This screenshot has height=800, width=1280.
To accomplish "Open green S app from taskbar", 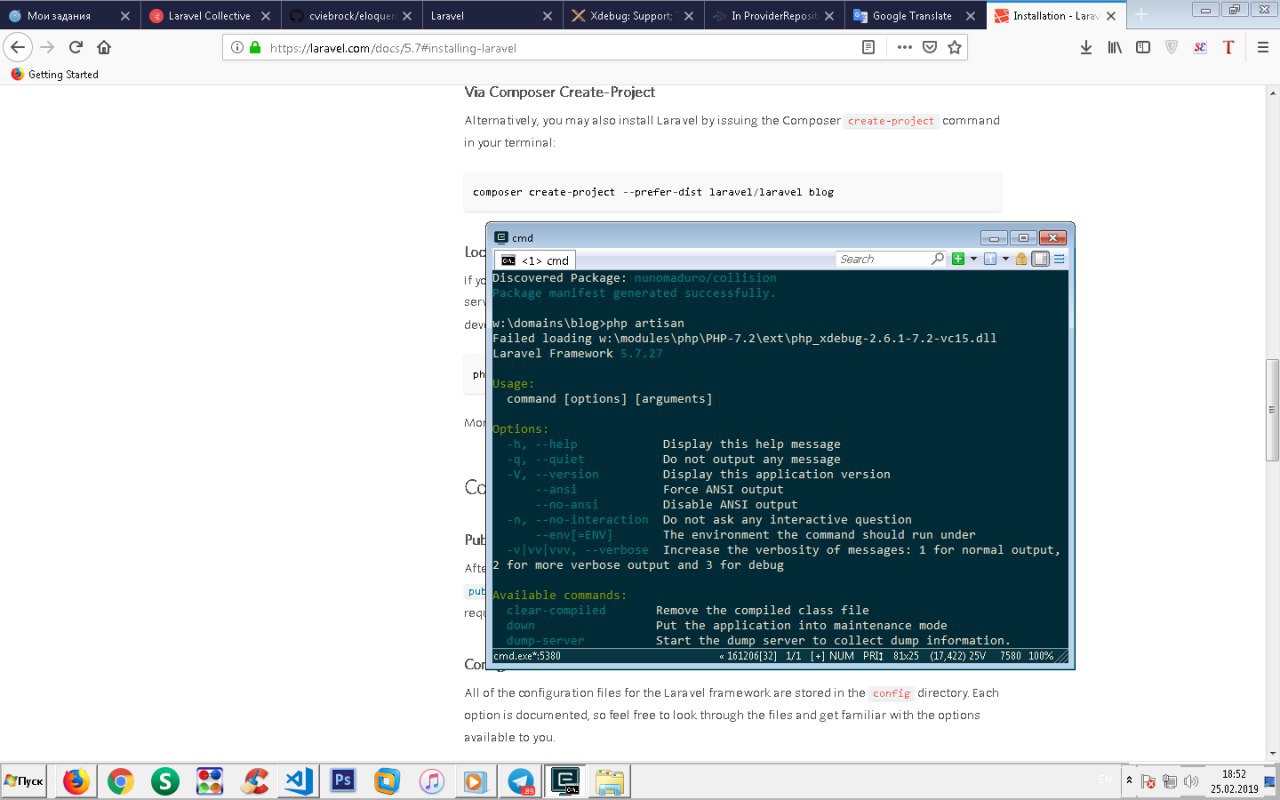I will [x=165, y=781].
